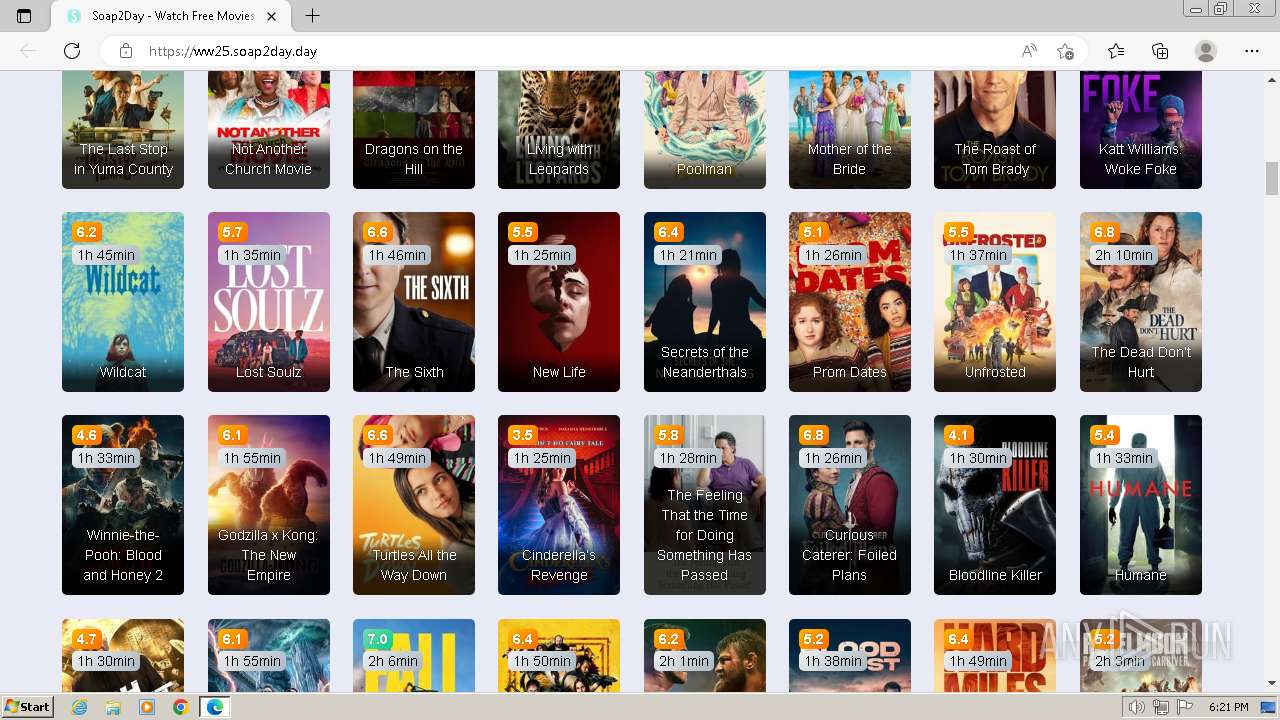The width and height of the screenshot is (1280, 720).
Task: Open The Dead Don't Hurt poster
Action: (x=1141, y=302)
